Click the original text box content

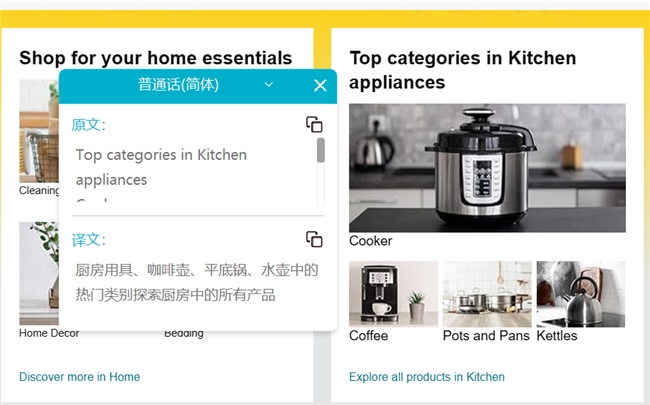click(194, 172)
